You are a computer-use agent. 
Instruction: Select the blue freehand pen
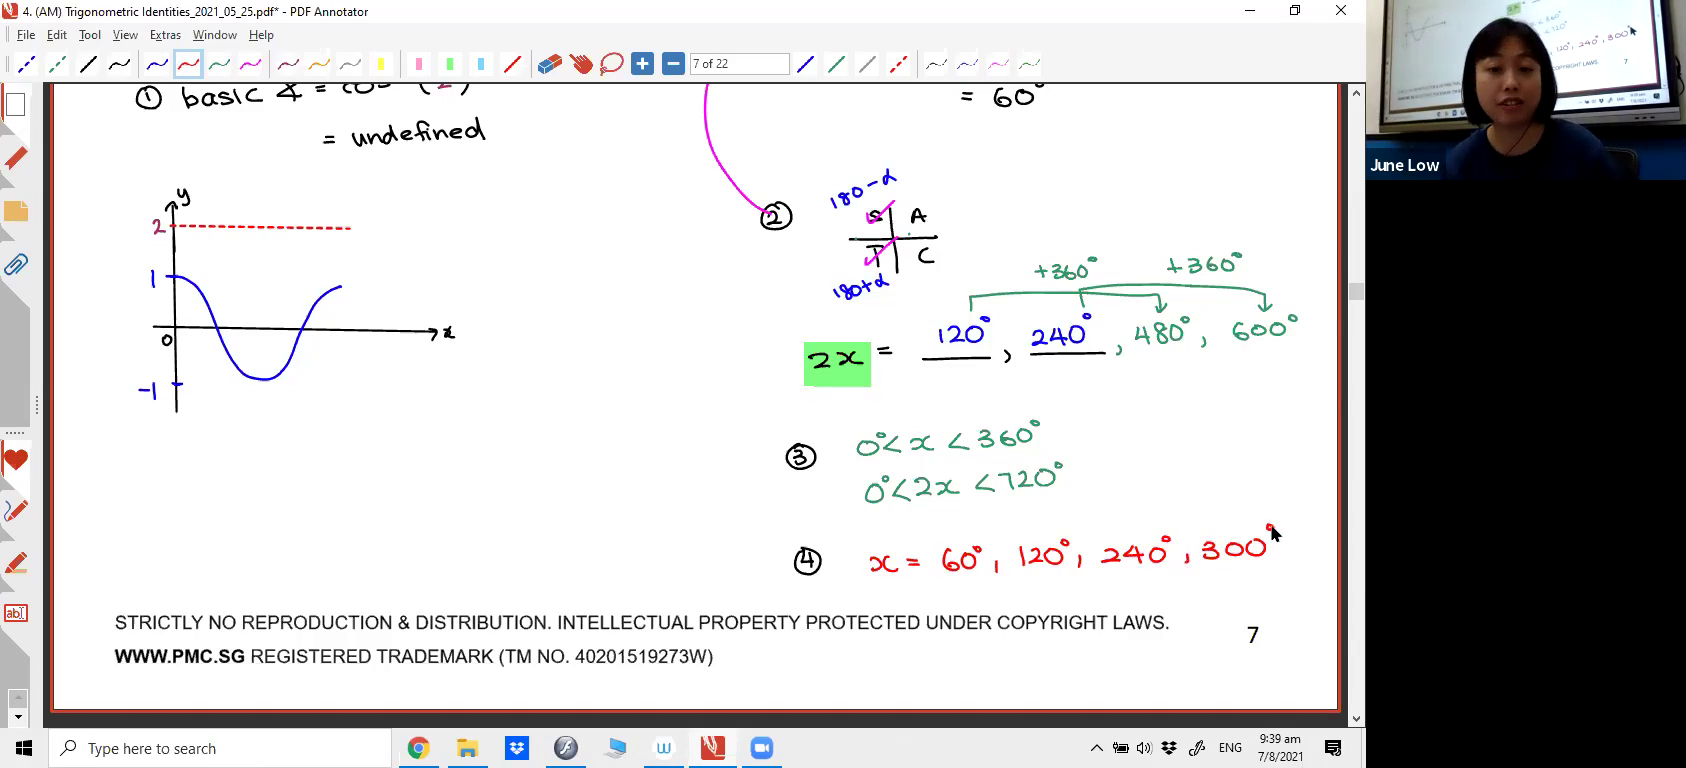click(157, 64)
